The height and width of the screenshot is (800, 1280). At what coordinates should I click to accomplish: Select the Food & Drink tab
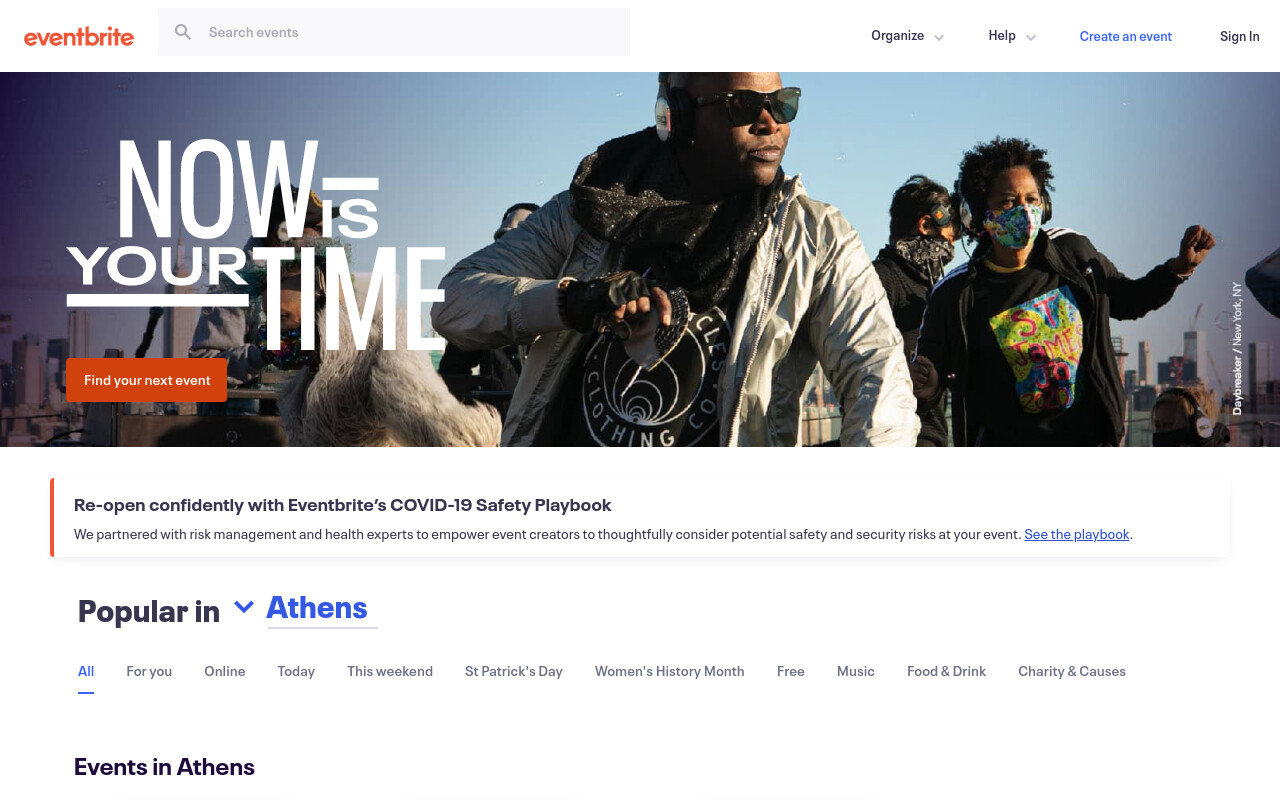click(947, 671)
